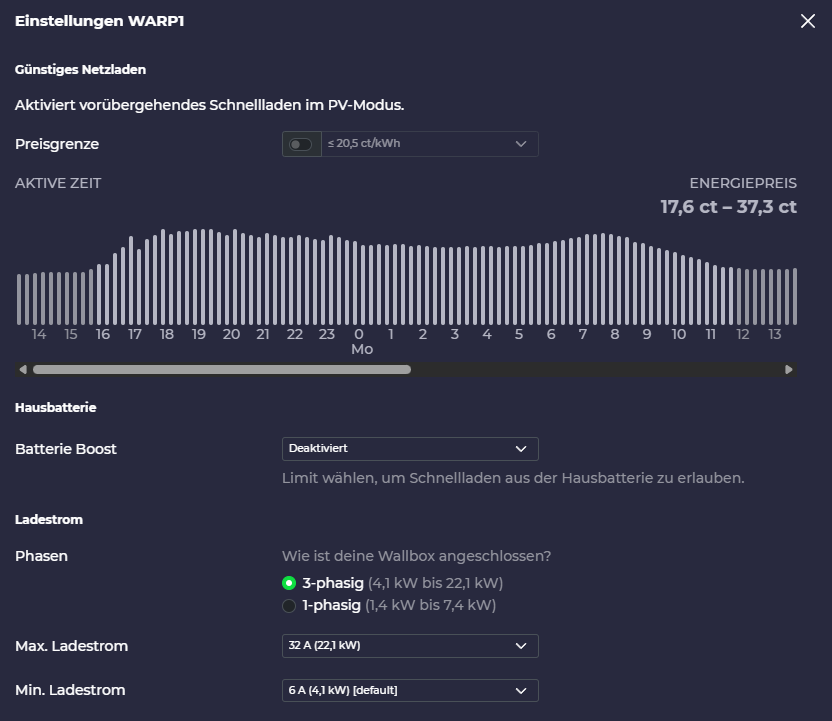Click the horizontal scrollbar thumb under chart

pos(221,370)
